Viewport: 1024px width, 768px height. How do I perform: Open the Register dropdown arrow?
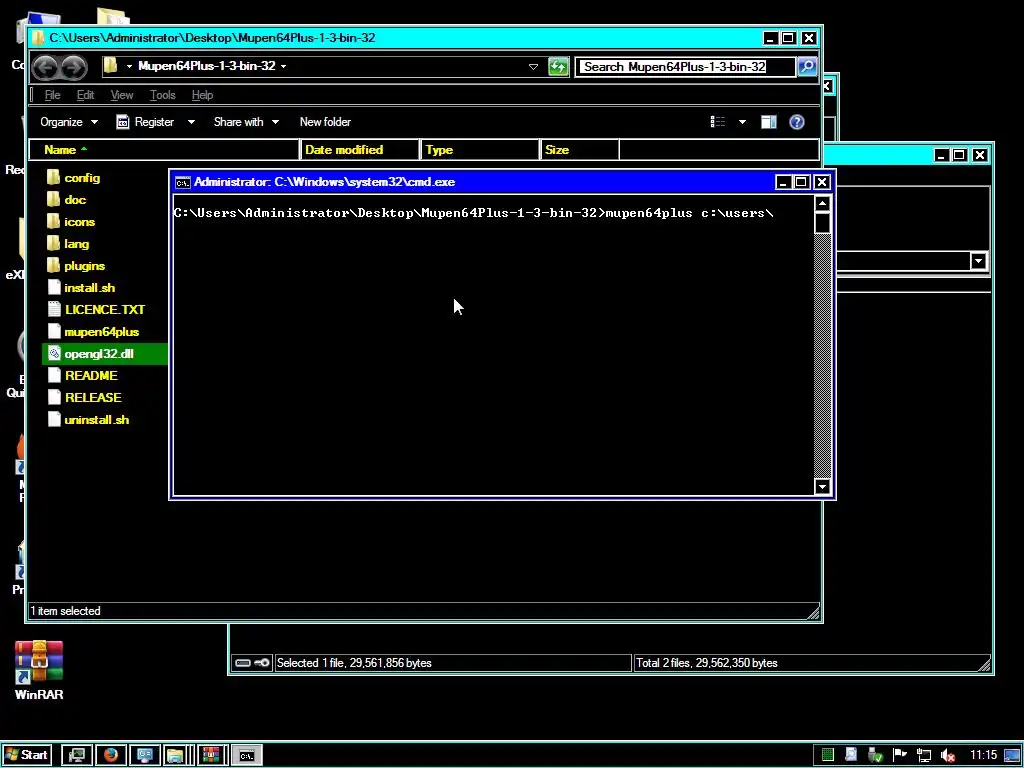(x=191, y=122)
